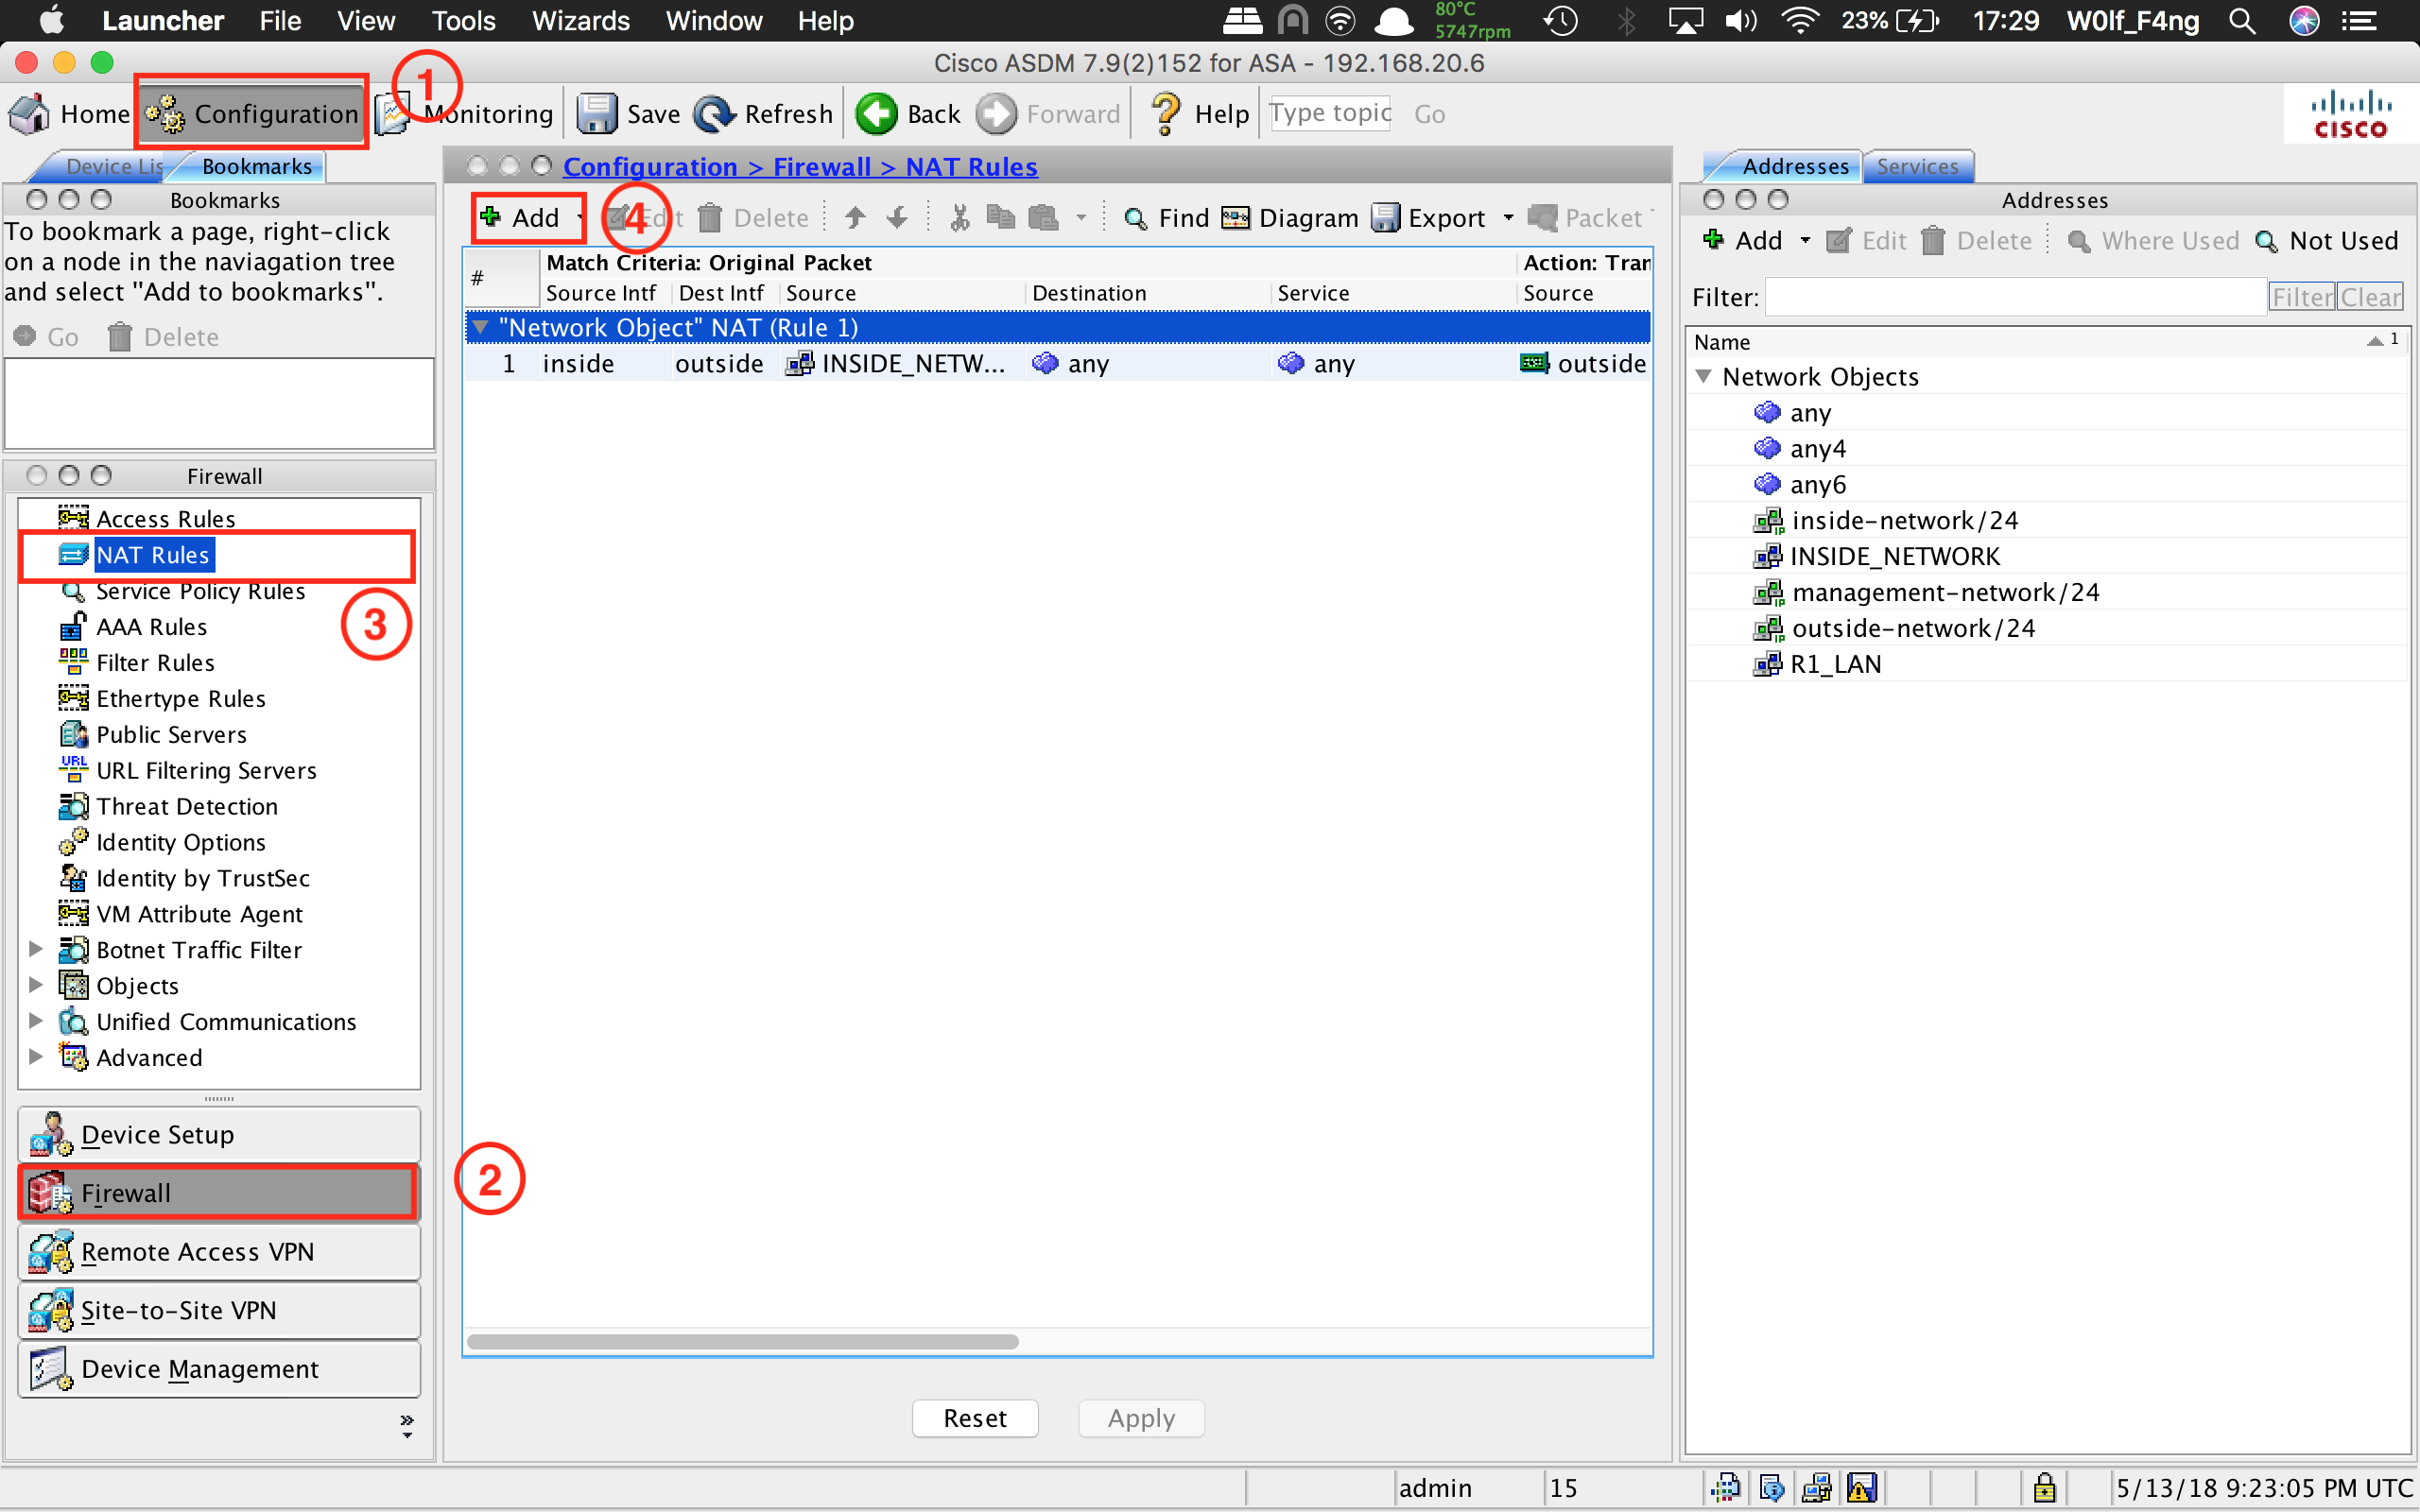
Task: Click Find magnifier in NAT toolbar
Action: click(x=1135, y=218)
